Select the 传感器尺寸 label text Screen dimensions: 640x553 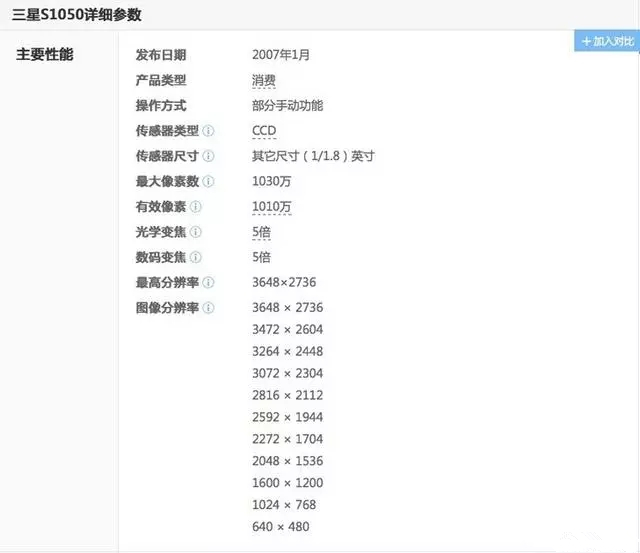[x=167, y=156]
